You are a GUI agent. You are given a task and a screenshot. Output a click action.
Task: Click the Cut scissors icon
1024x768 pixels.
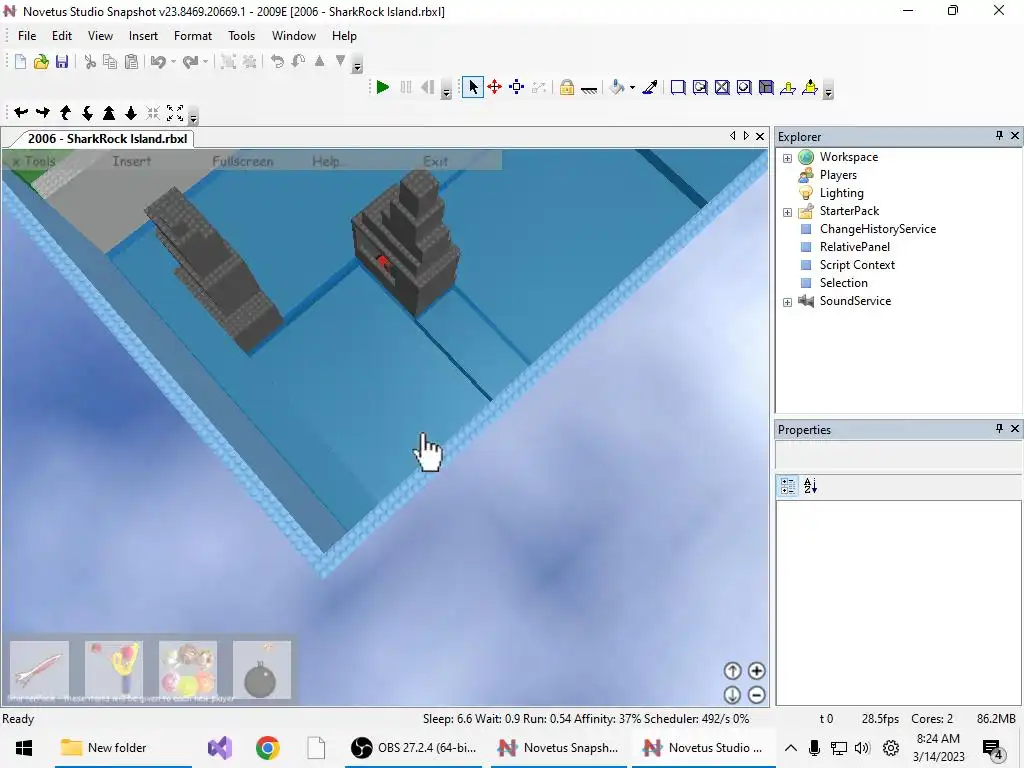click(x=90, y=62)
